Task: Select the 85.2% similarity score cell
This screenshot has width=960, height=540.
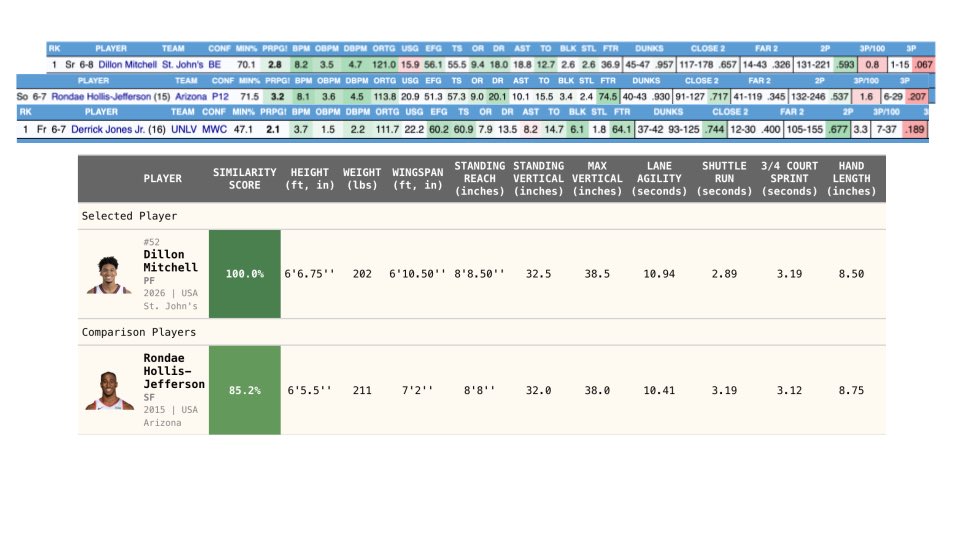Action: [x=244, y=390]
